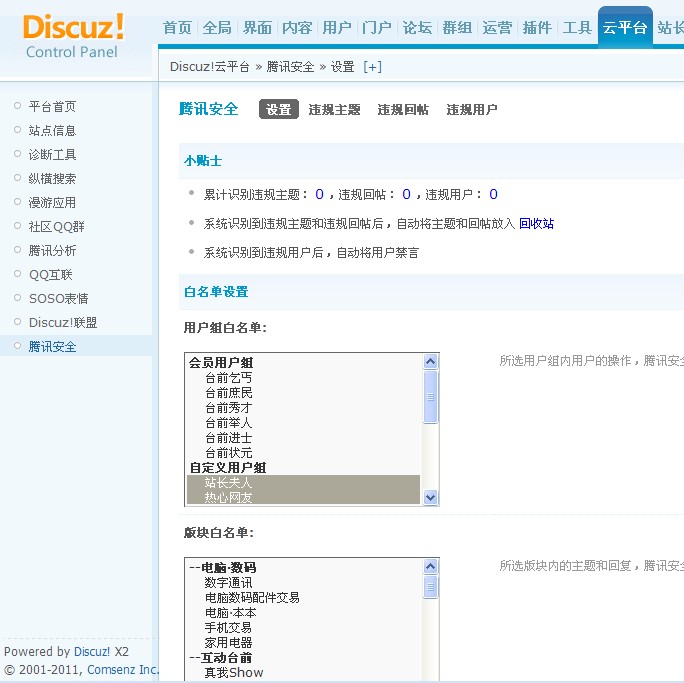Click the 违规主题 count value 0
This screenshot has width=684, height=683.
(319, 194)
